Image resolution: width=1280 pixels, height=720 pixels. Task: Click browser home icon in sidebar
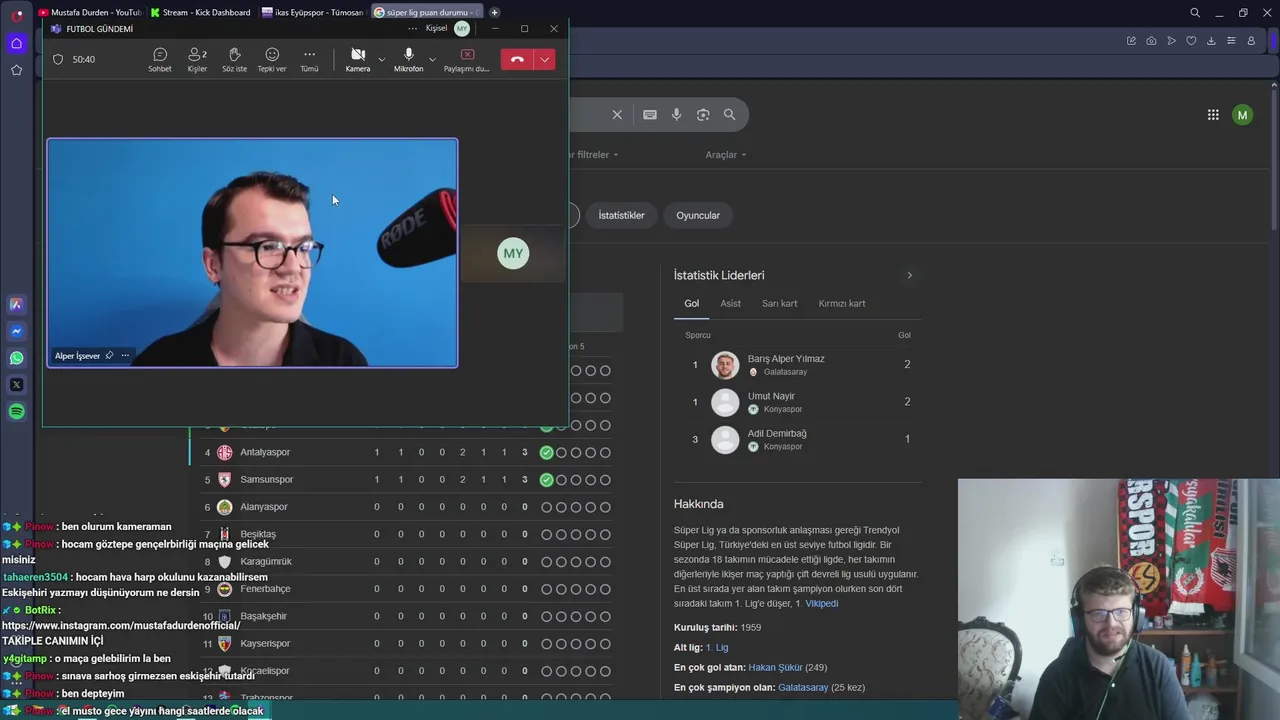(x=16, y=43)
